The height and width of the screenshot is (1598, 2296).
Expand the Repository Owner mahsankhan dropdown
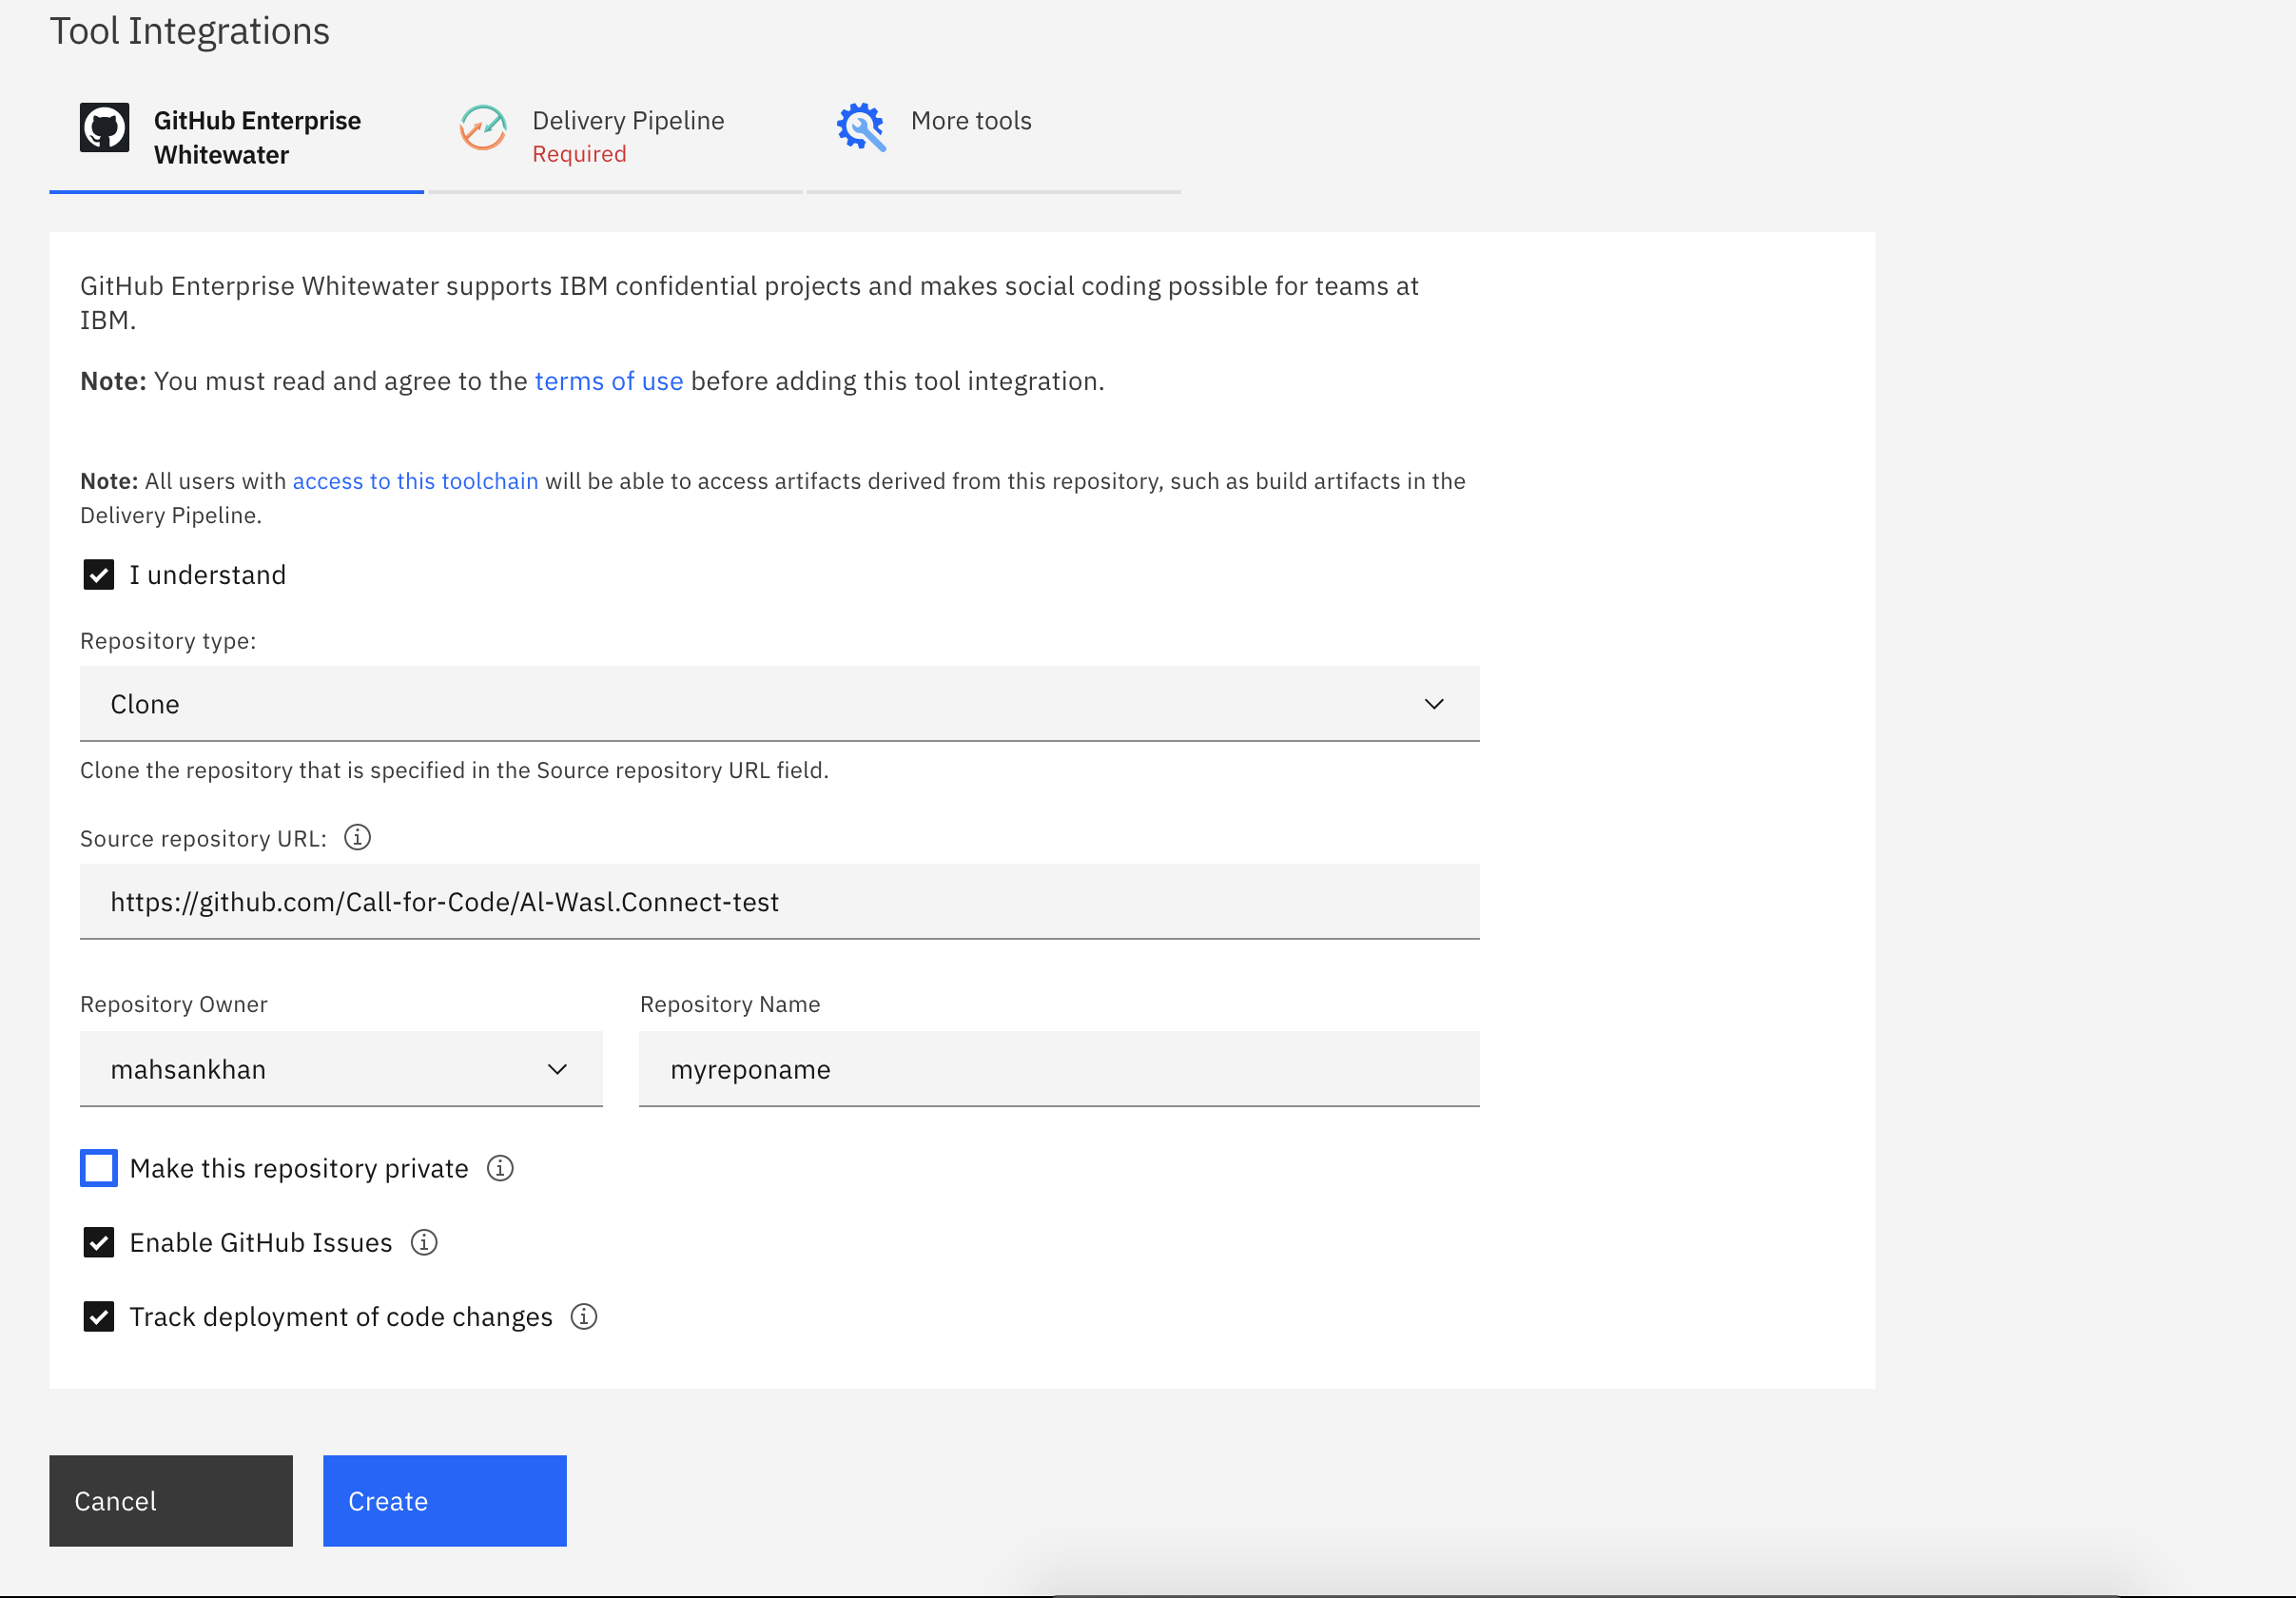click(341, 1069)
